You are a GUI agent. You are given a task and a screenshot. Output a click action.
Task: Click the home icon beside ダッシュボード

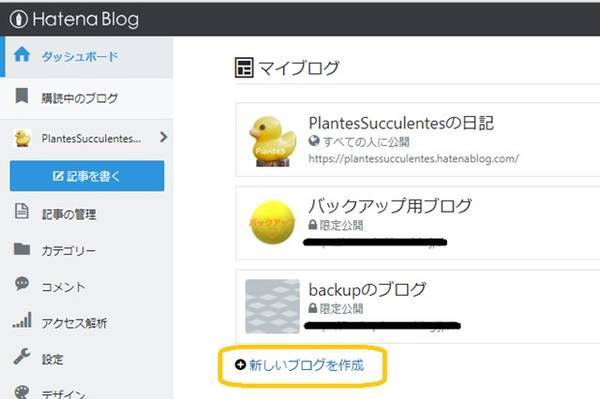22,54
